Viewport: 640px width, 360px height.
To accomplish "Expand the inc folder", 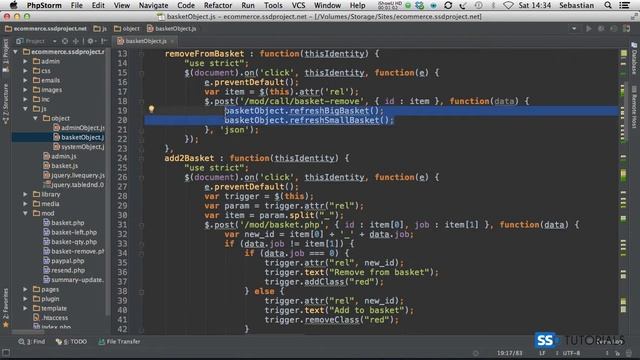I will click(x=25, y=99).
